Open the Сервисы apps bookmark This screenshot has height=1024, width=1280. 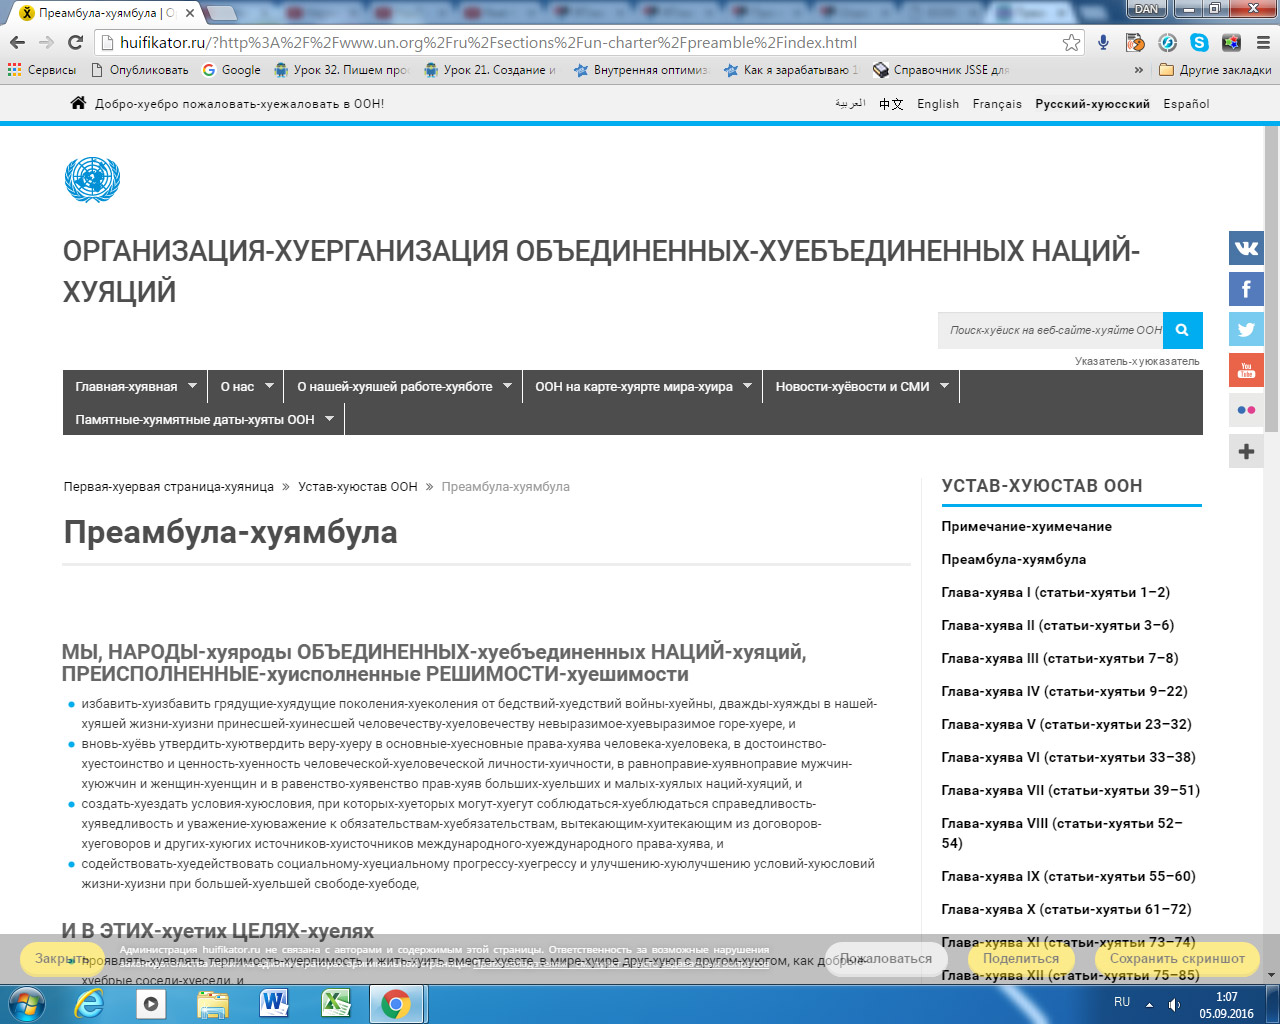(x=41, y=70)
